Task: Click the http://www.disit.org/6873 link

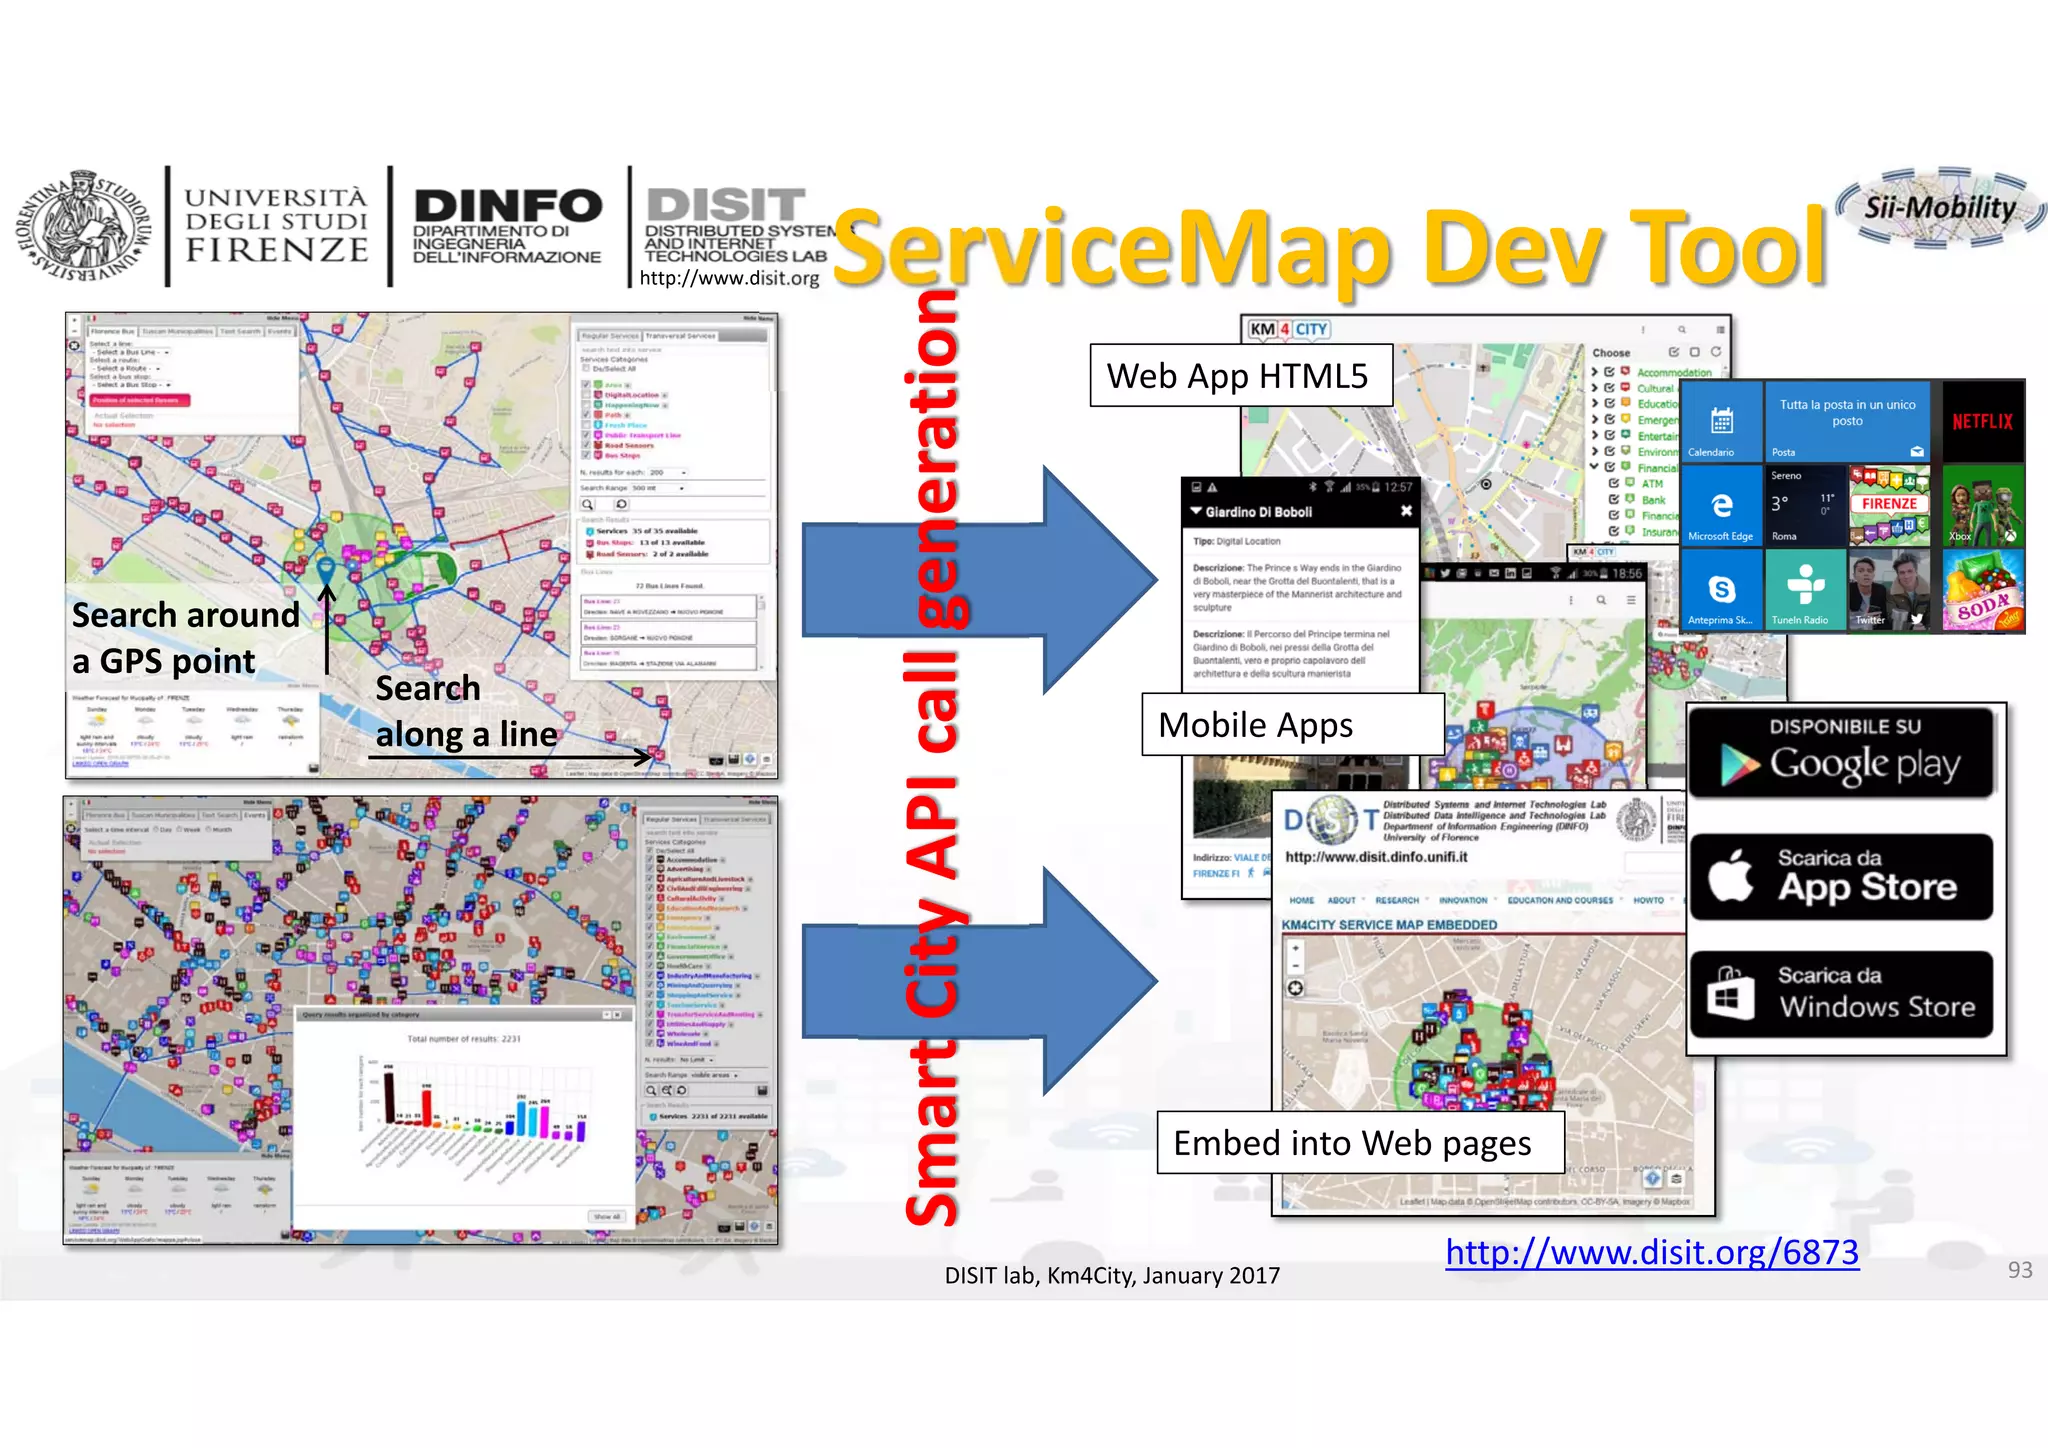Action: 1652,1252
